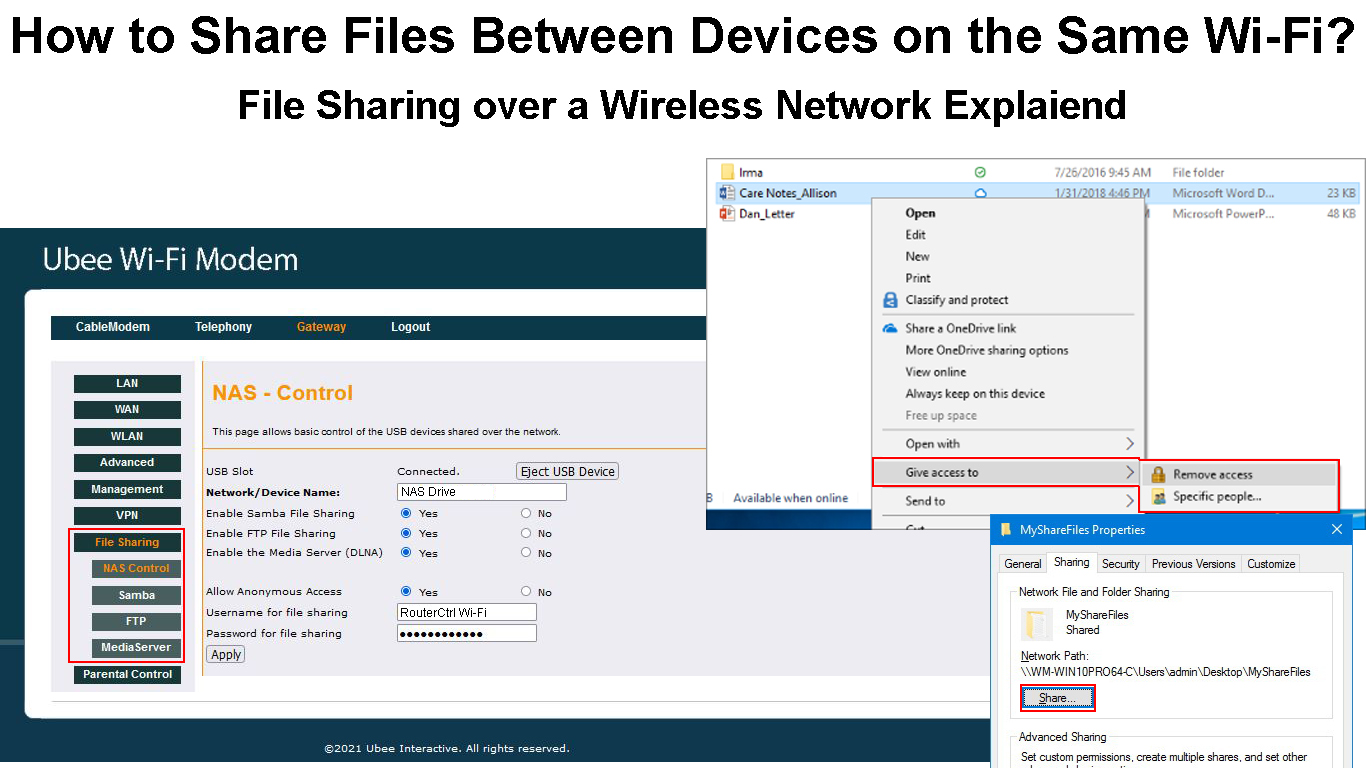The image size is (1366, 768).
Task: Open the Gateway tab
Action: [321, 327]
